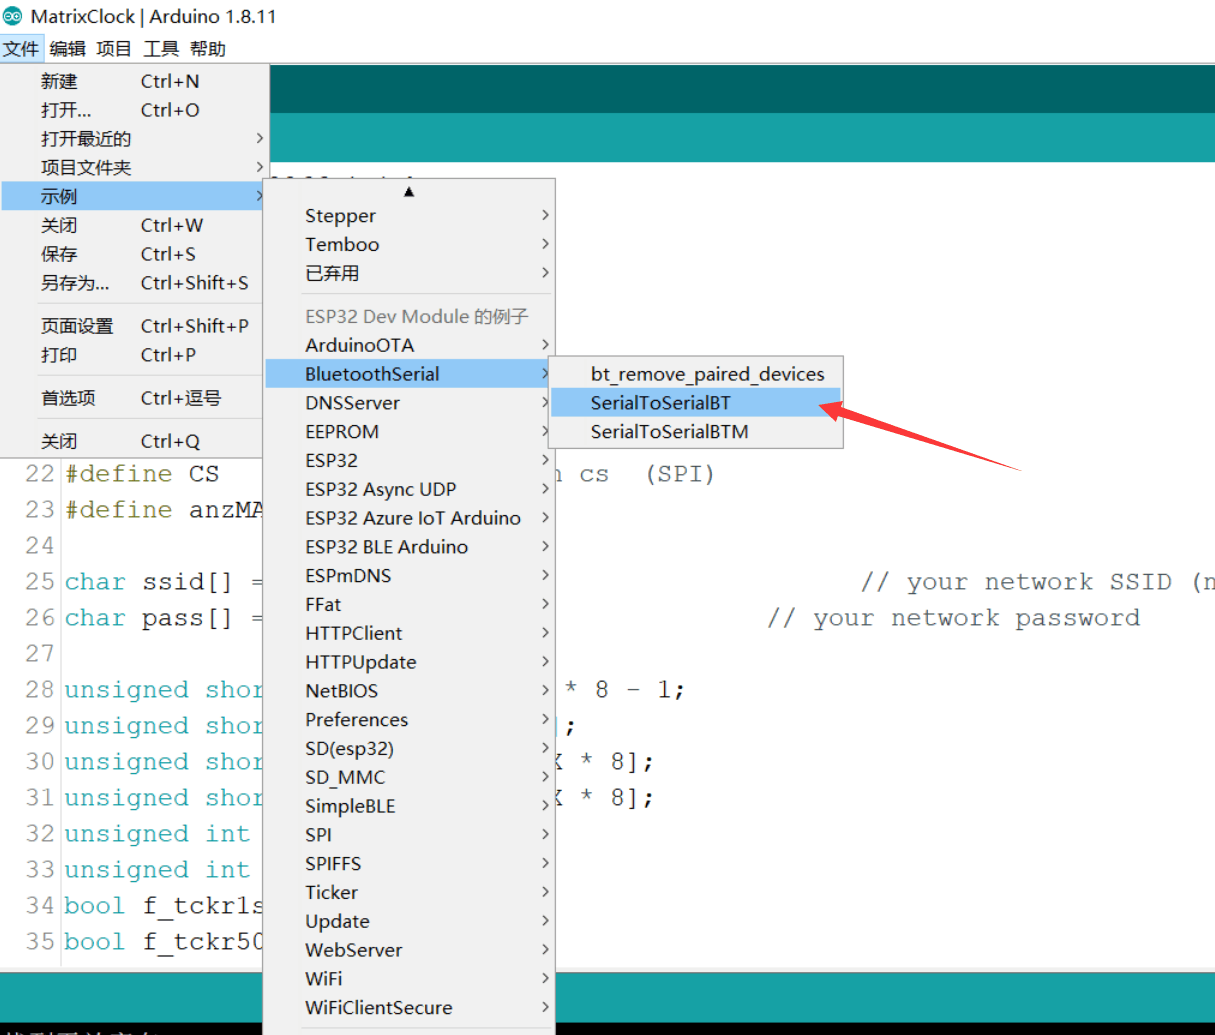This screenshot has width=1215, height=1035.
Task: Expand WiFi examples
Action: coord(409,979)
